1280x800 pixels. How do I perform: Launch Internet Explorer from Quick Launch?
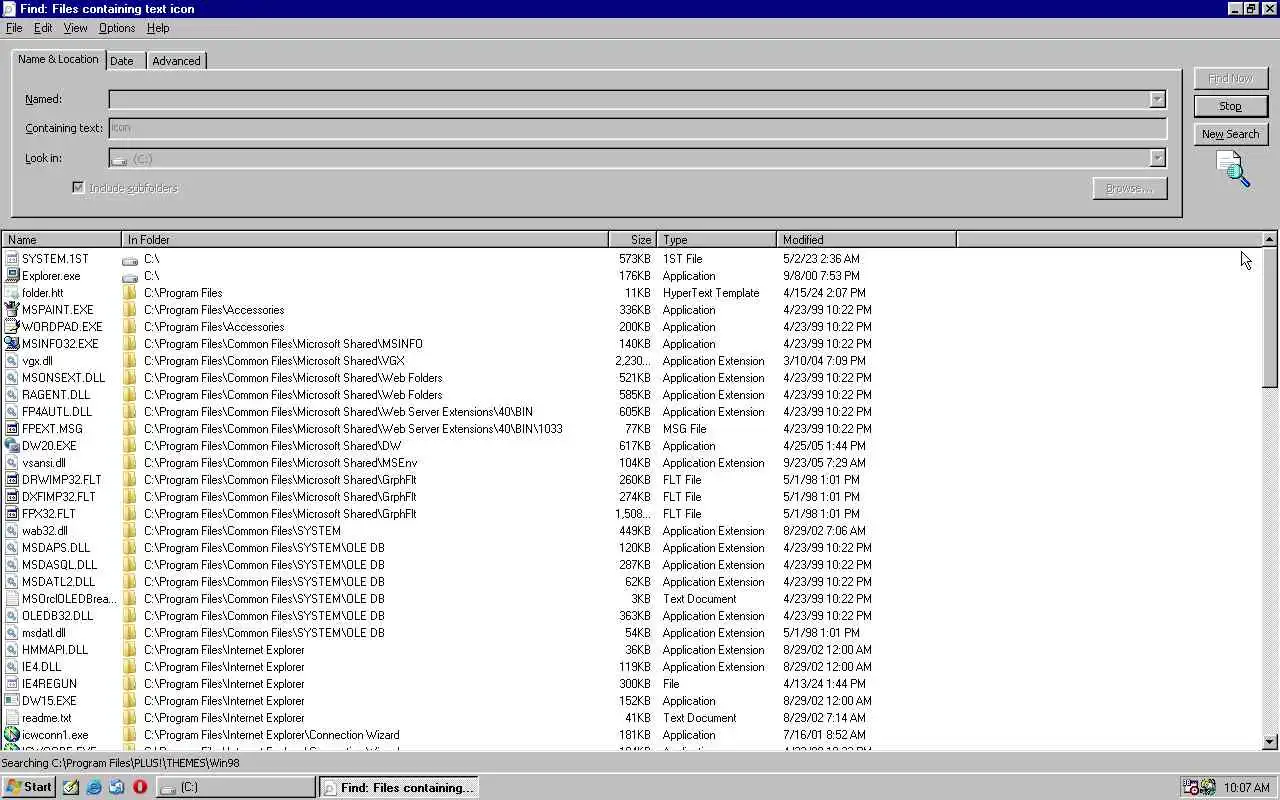(x=94, y=787)
